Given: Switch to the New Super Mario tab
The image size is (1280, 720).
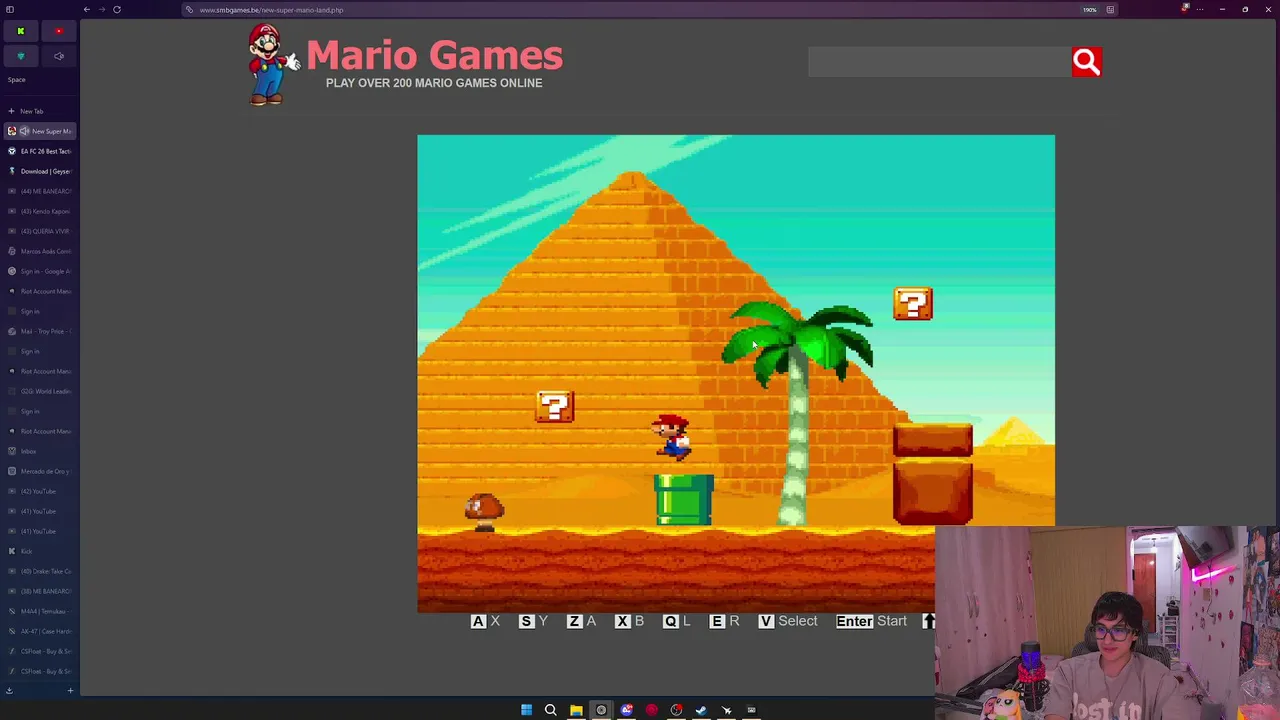Looking at the screenshot, I should click(40, 131).
